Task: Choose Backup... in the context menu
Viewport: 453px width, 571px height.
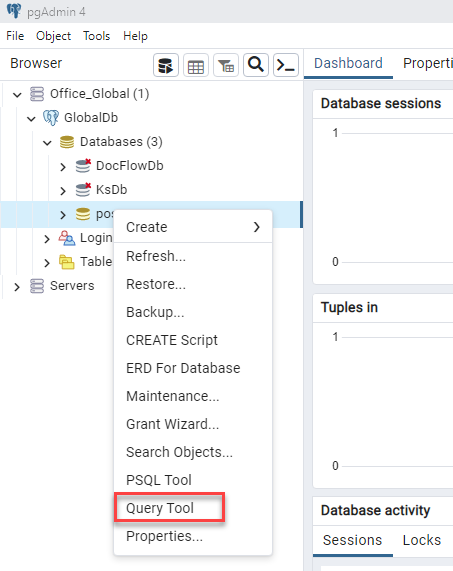Action: click(193, 312)
